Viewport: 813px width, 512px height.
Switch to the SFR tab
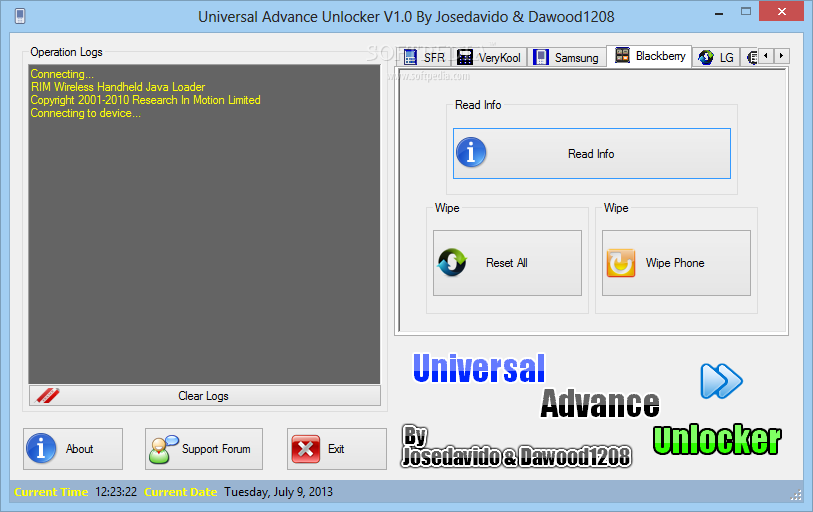(425, 57)
